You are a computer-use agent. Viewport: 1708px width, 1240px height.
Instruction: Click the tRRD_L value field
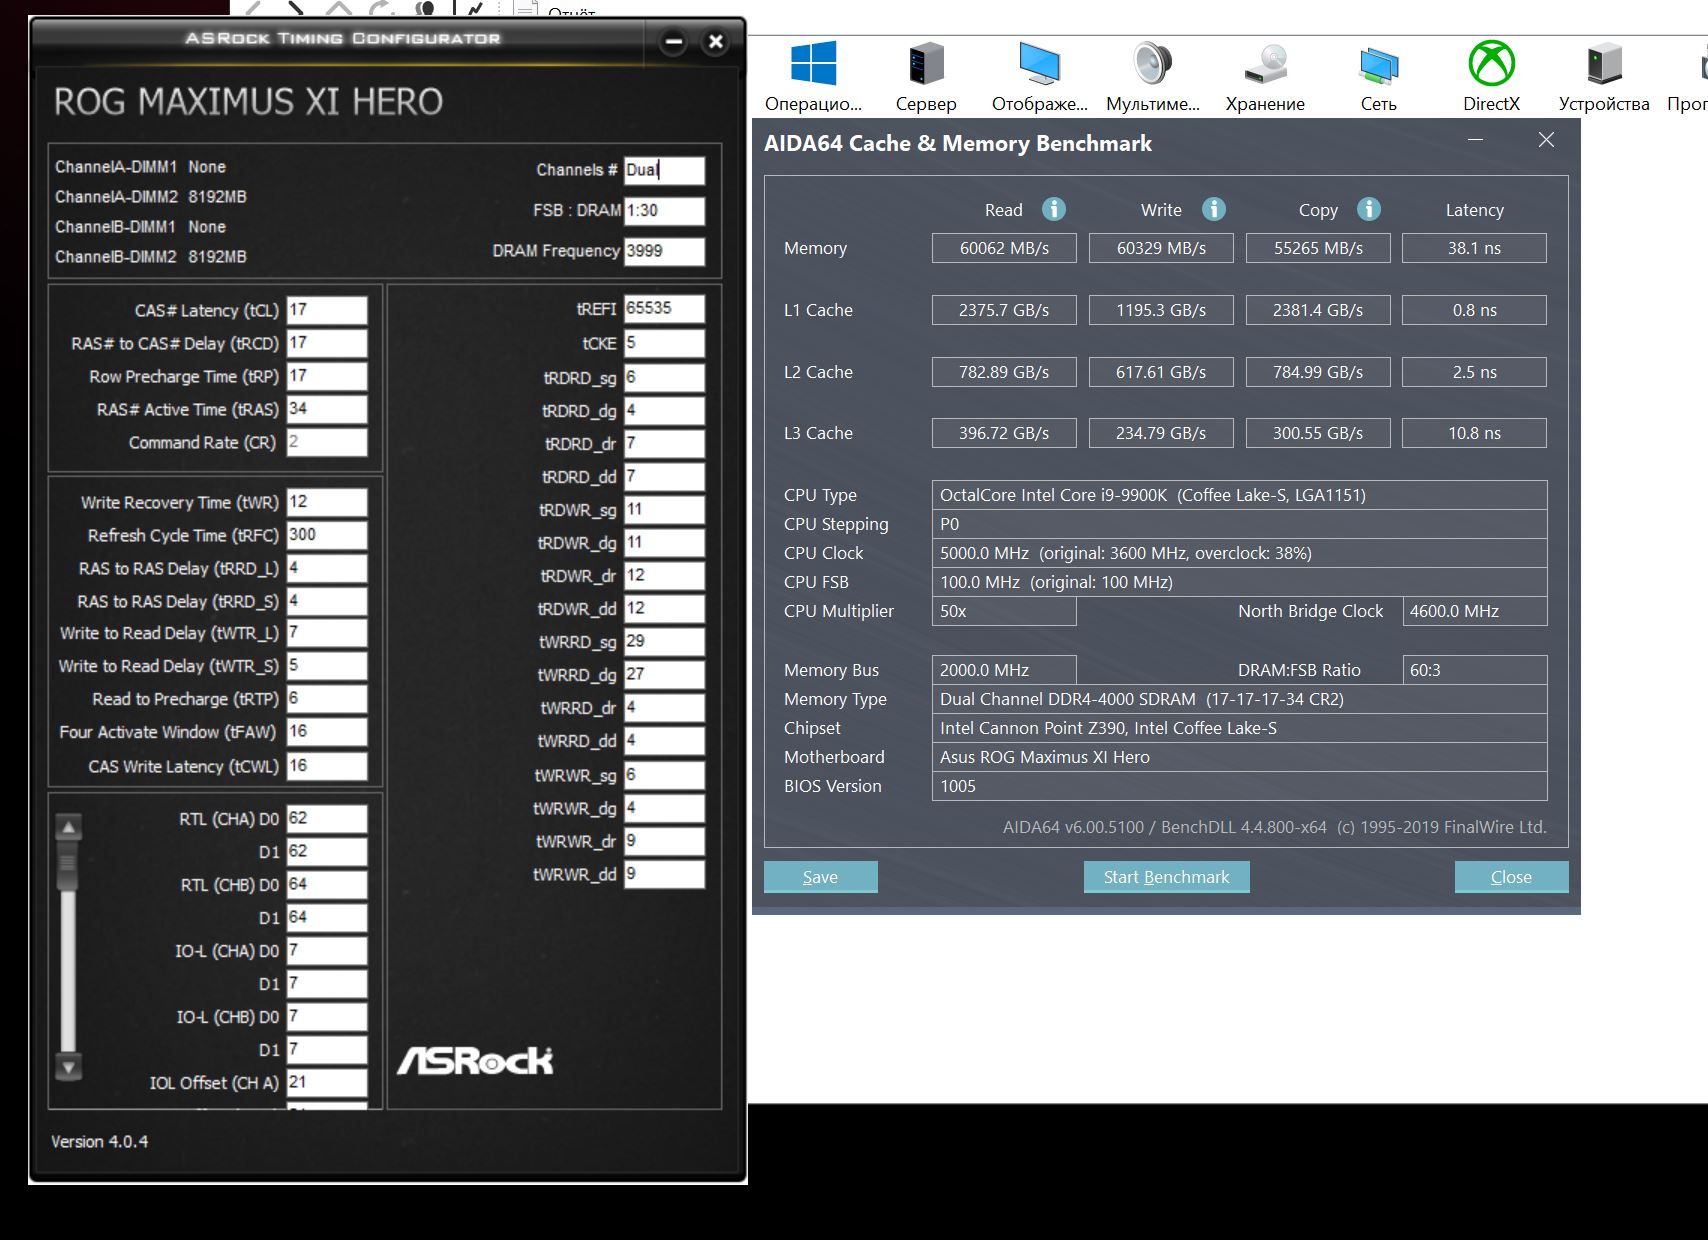[327, 568]
